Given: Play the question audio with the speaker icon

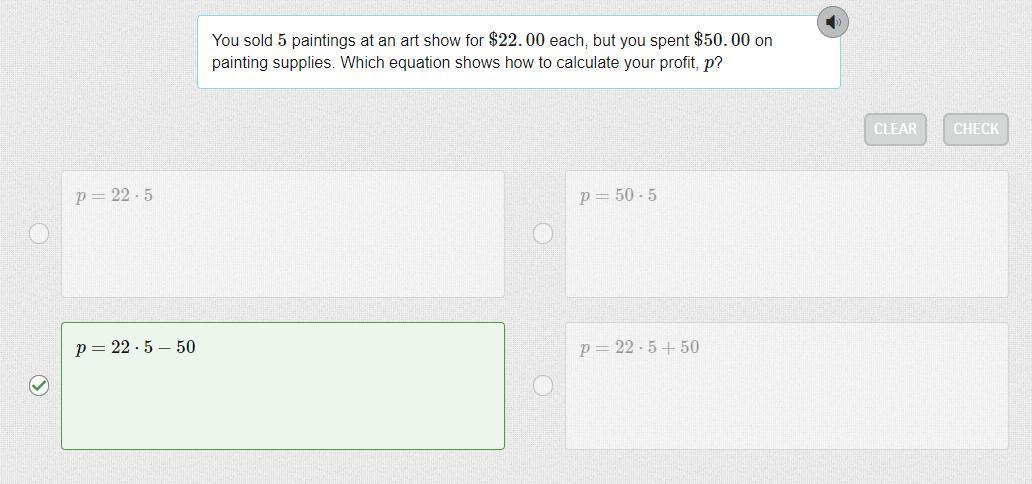Looking at the screenshot, I should [832, 22].
